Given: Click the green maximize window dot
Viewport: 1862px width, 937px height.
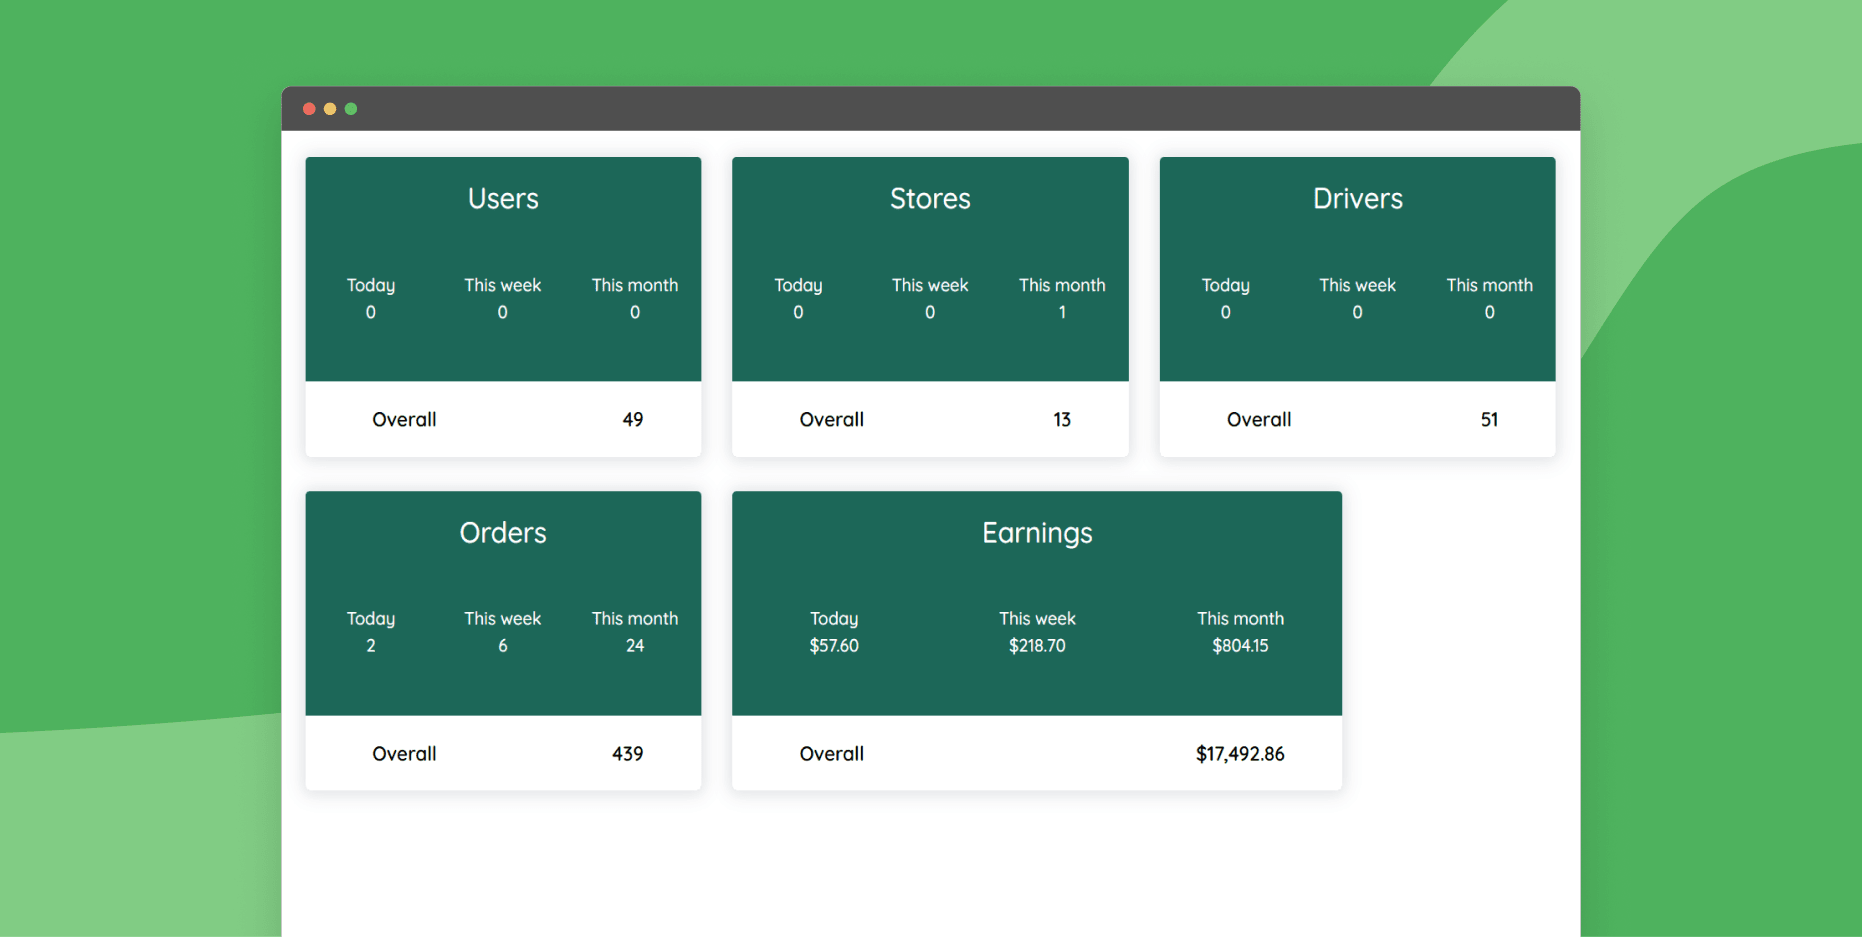Looking at the screenshot, I should point(351,109).
